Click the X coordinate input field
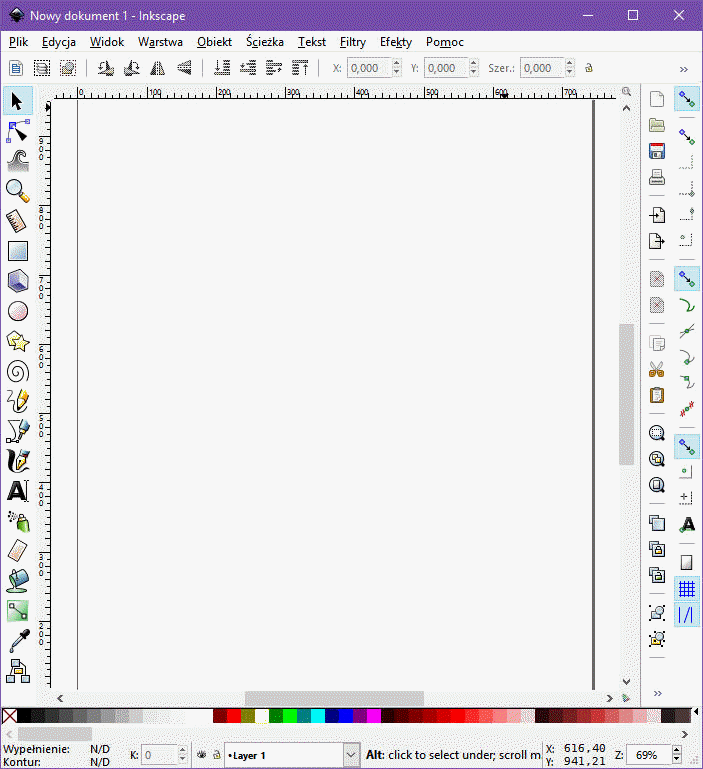 tap(369, 68)
